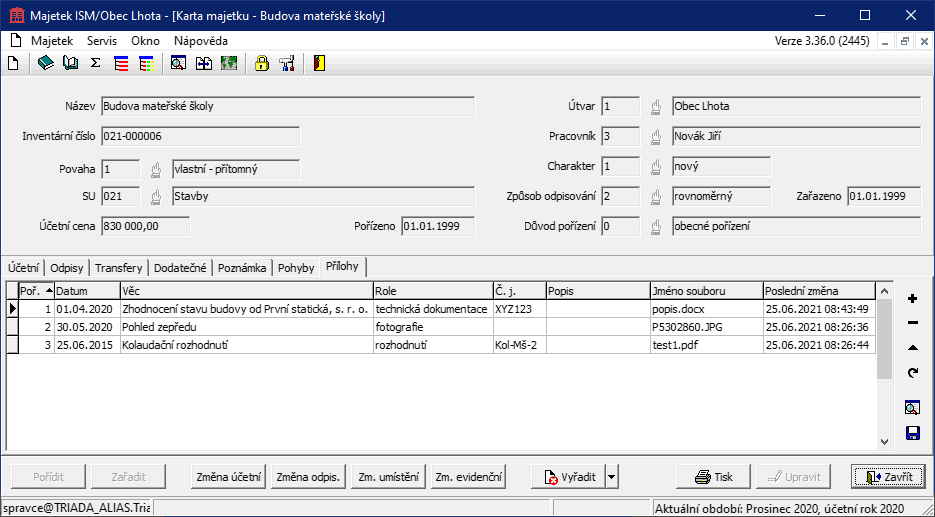Screen dimensions: 935x517
Task: Save attachment with the floppy disk icon
Action: pyautogui.click(x=912, y=433)
